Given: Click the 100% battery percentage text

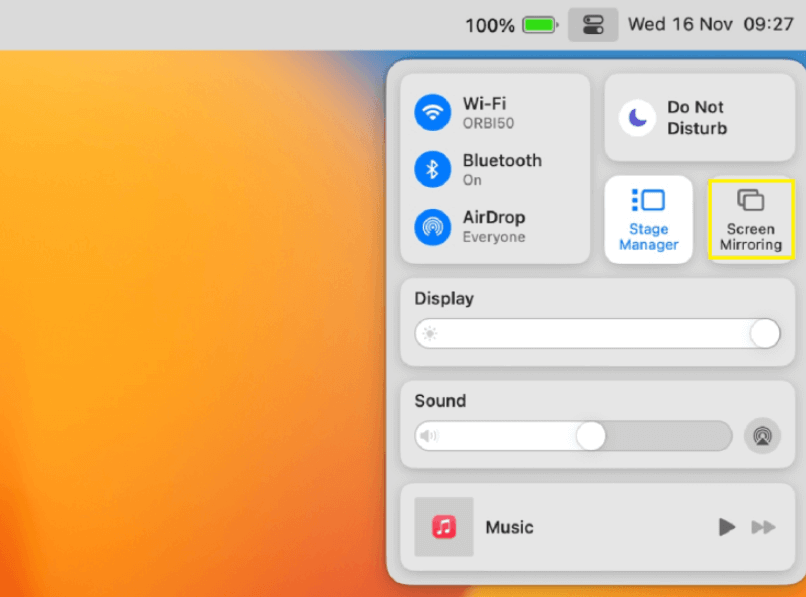Looking at the screenshot, I should tap(490, 25).
